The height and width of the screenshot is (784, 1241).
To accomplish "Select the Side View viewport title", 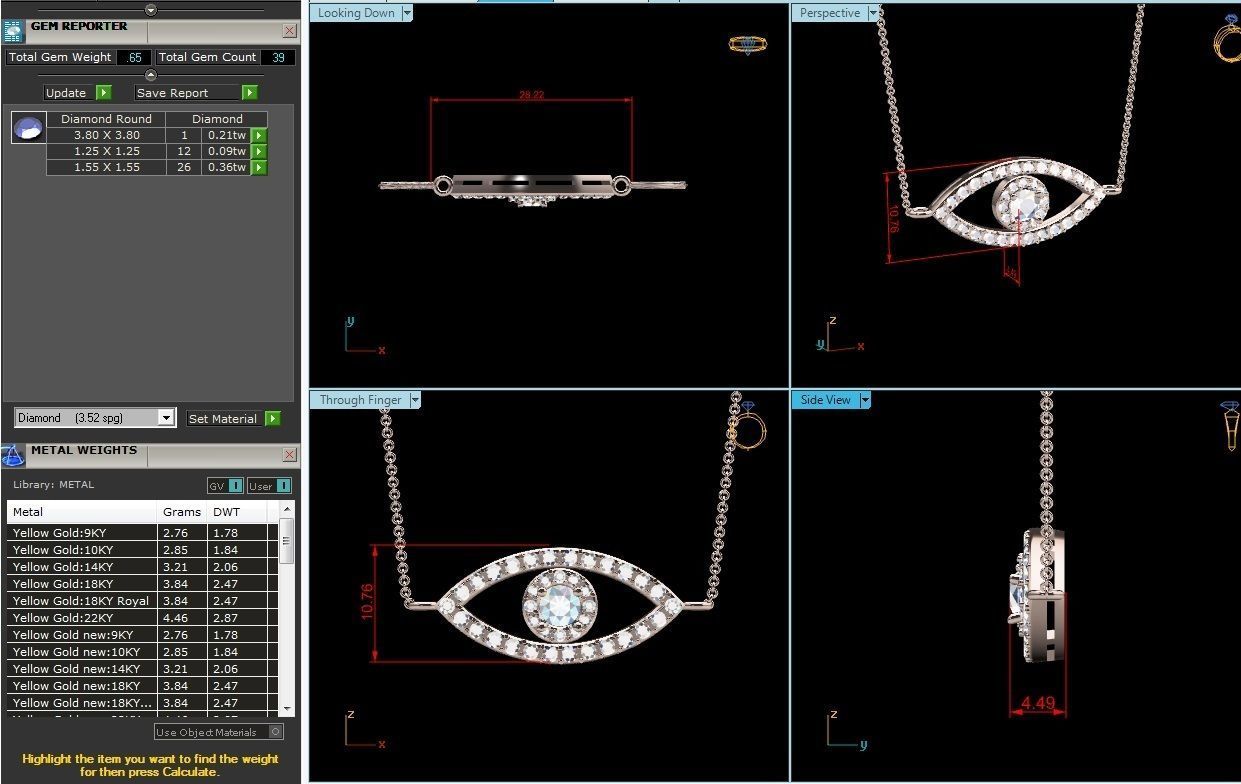I will [x=826, y=400].
